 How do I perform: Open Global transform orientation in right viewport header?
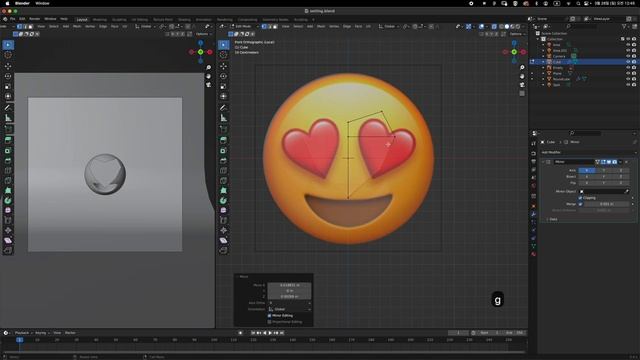pos(389,26)
